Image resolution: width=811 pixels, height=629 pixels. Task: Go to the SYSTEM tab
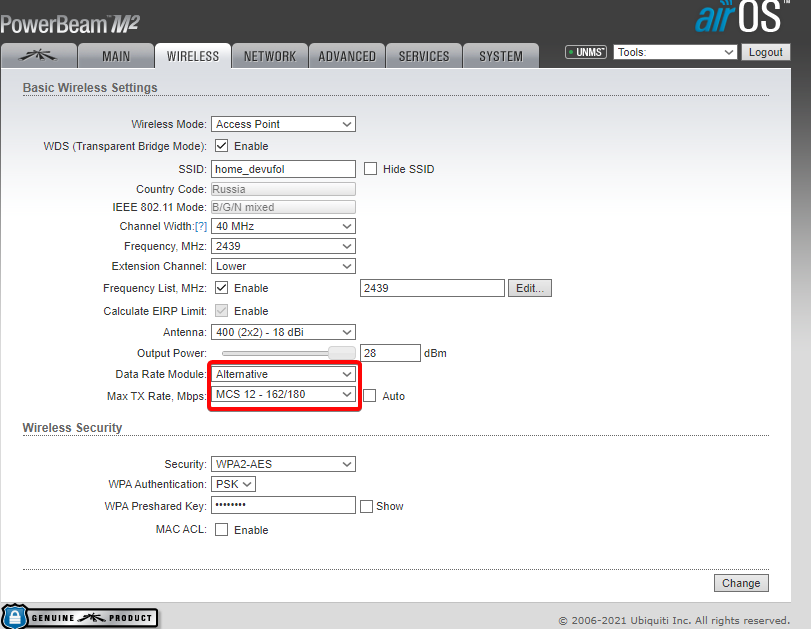coord(501,56)
